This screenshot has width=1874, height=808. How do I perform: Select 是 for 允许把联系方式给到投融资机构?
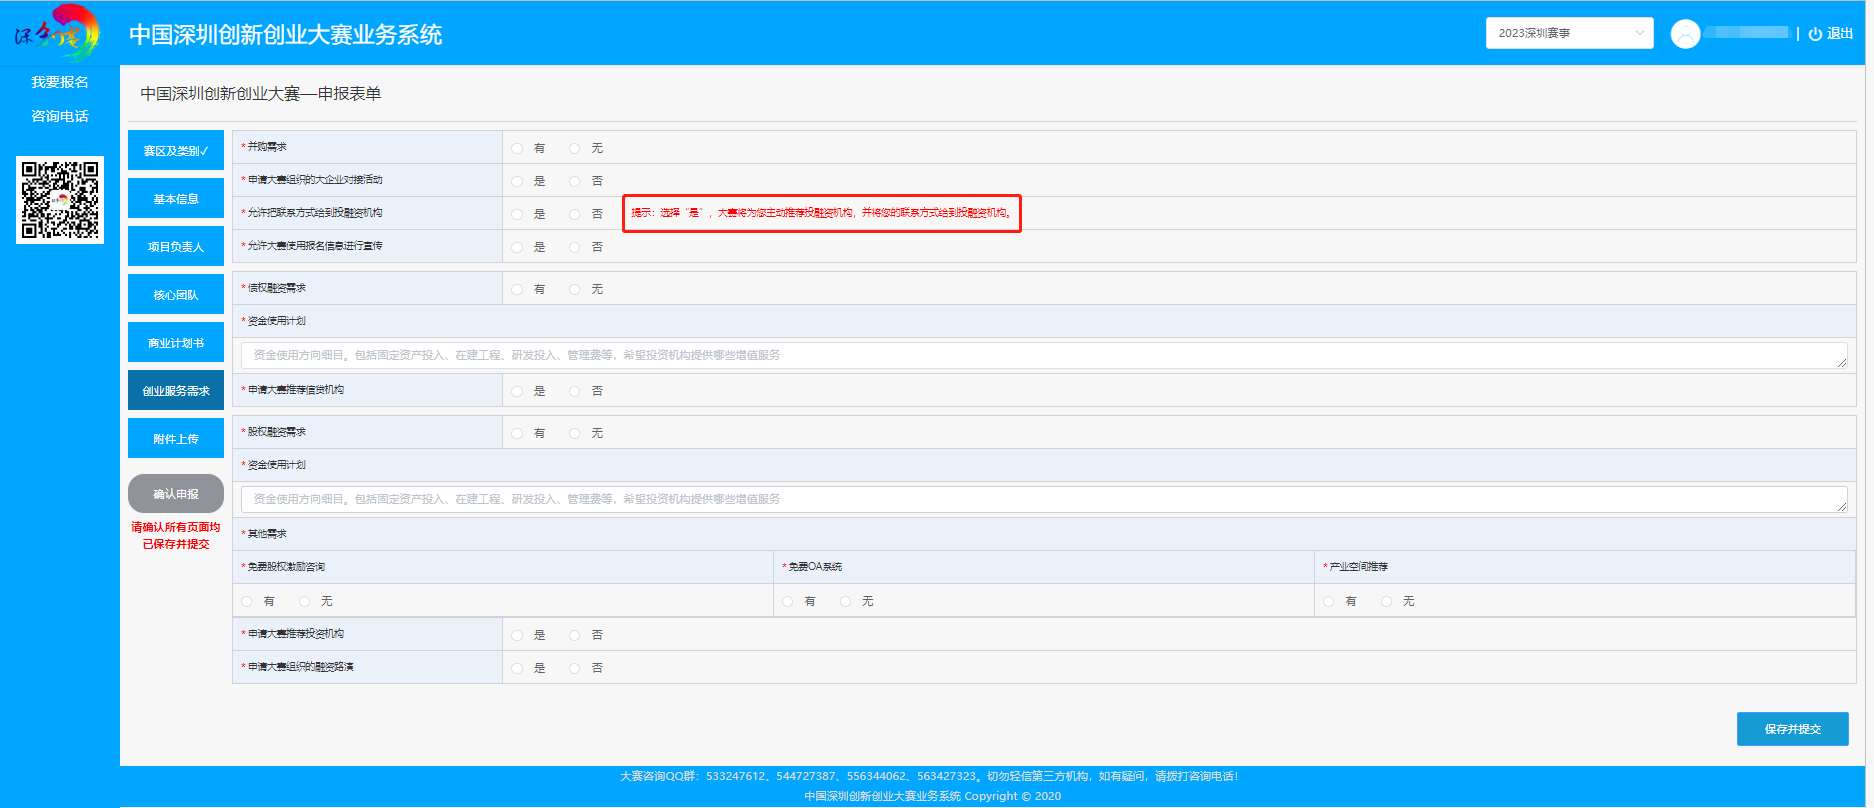pos(517,214)
